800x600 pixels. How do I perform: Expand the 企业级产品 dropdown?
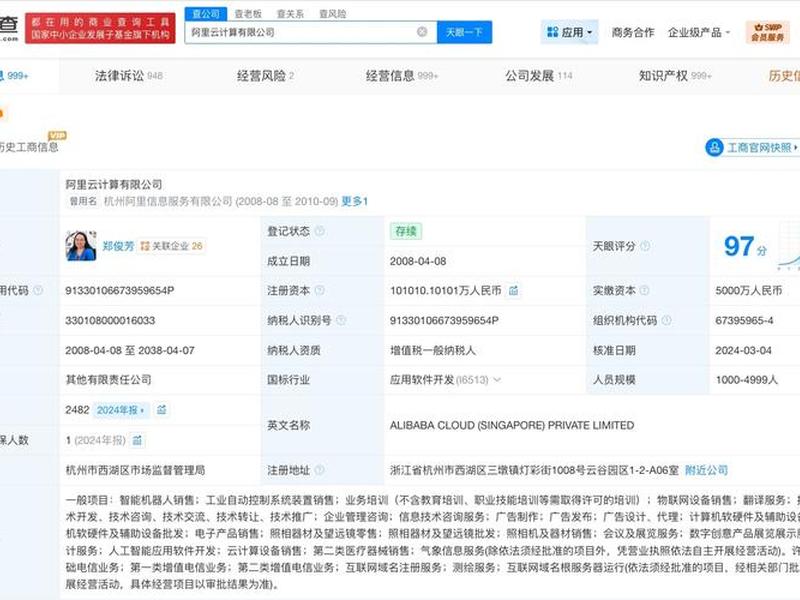point(699,32)
